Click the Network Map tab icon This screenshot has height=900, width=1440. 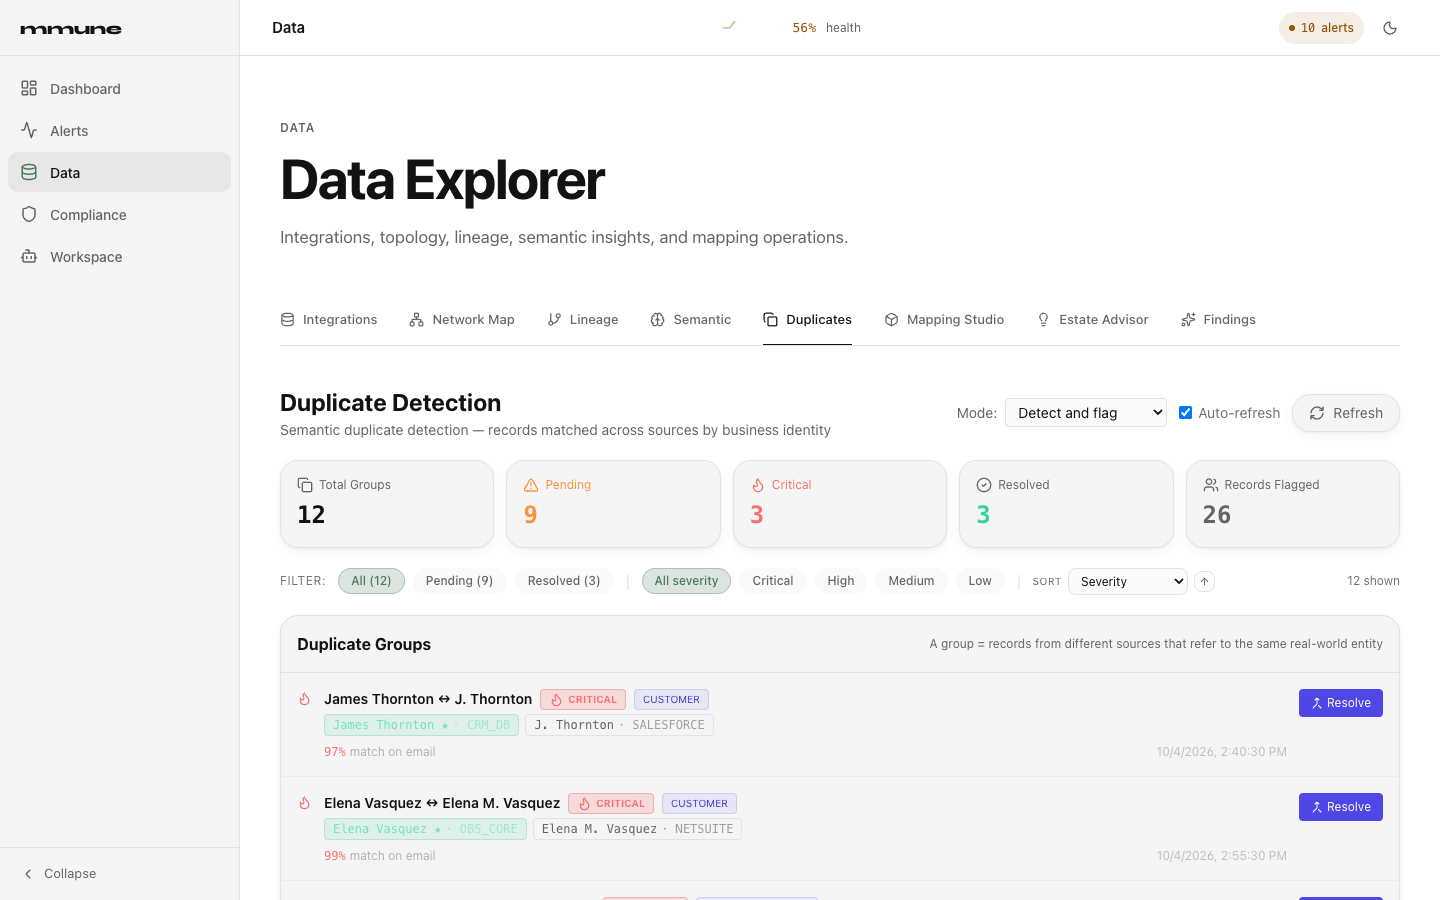pyautogui.click(x=416, y=320)
